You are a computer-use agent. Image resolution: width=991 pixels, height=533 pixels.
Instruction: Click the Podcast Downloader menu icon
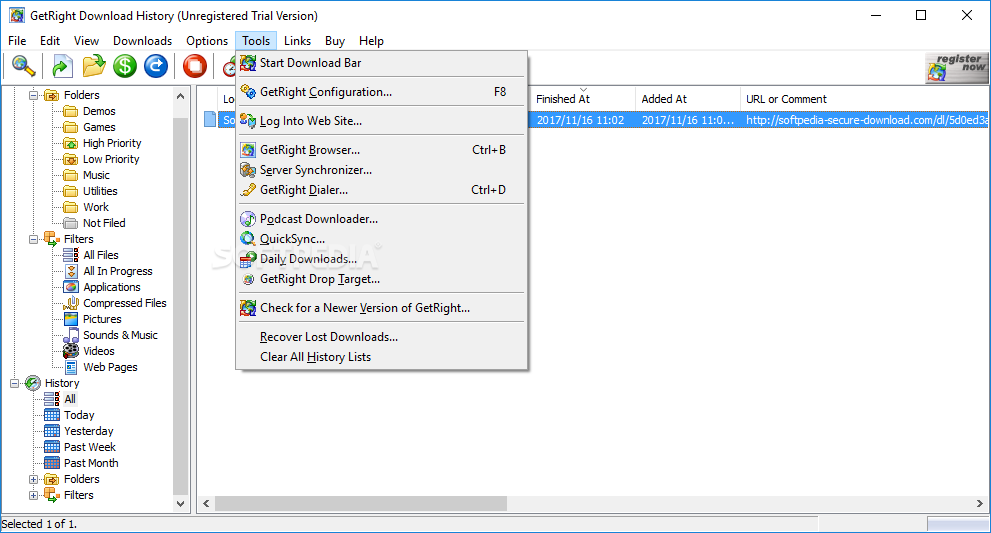click(x=248, y=219)
